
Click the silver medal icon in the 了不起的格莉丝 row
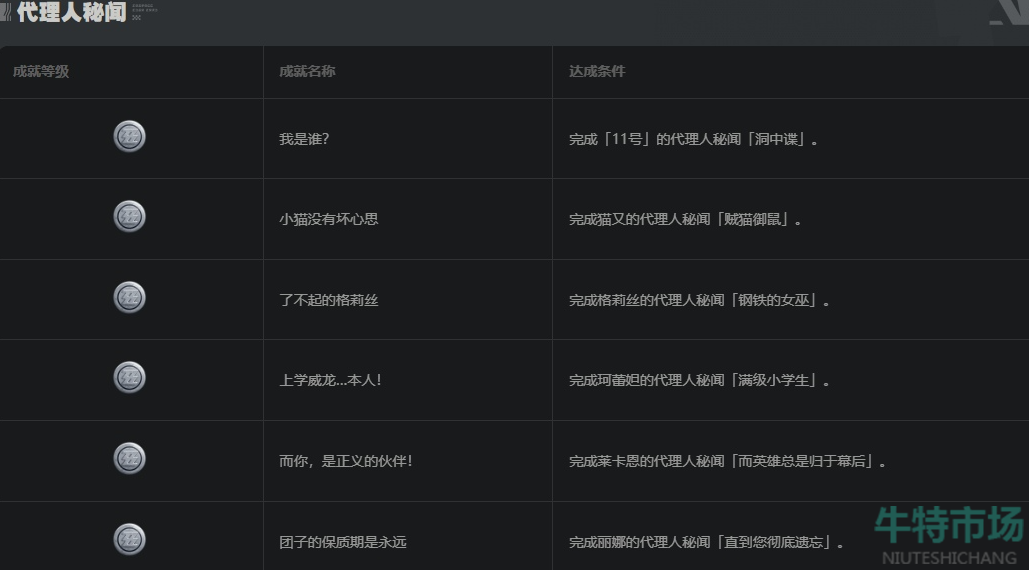(x=129, y=297)
